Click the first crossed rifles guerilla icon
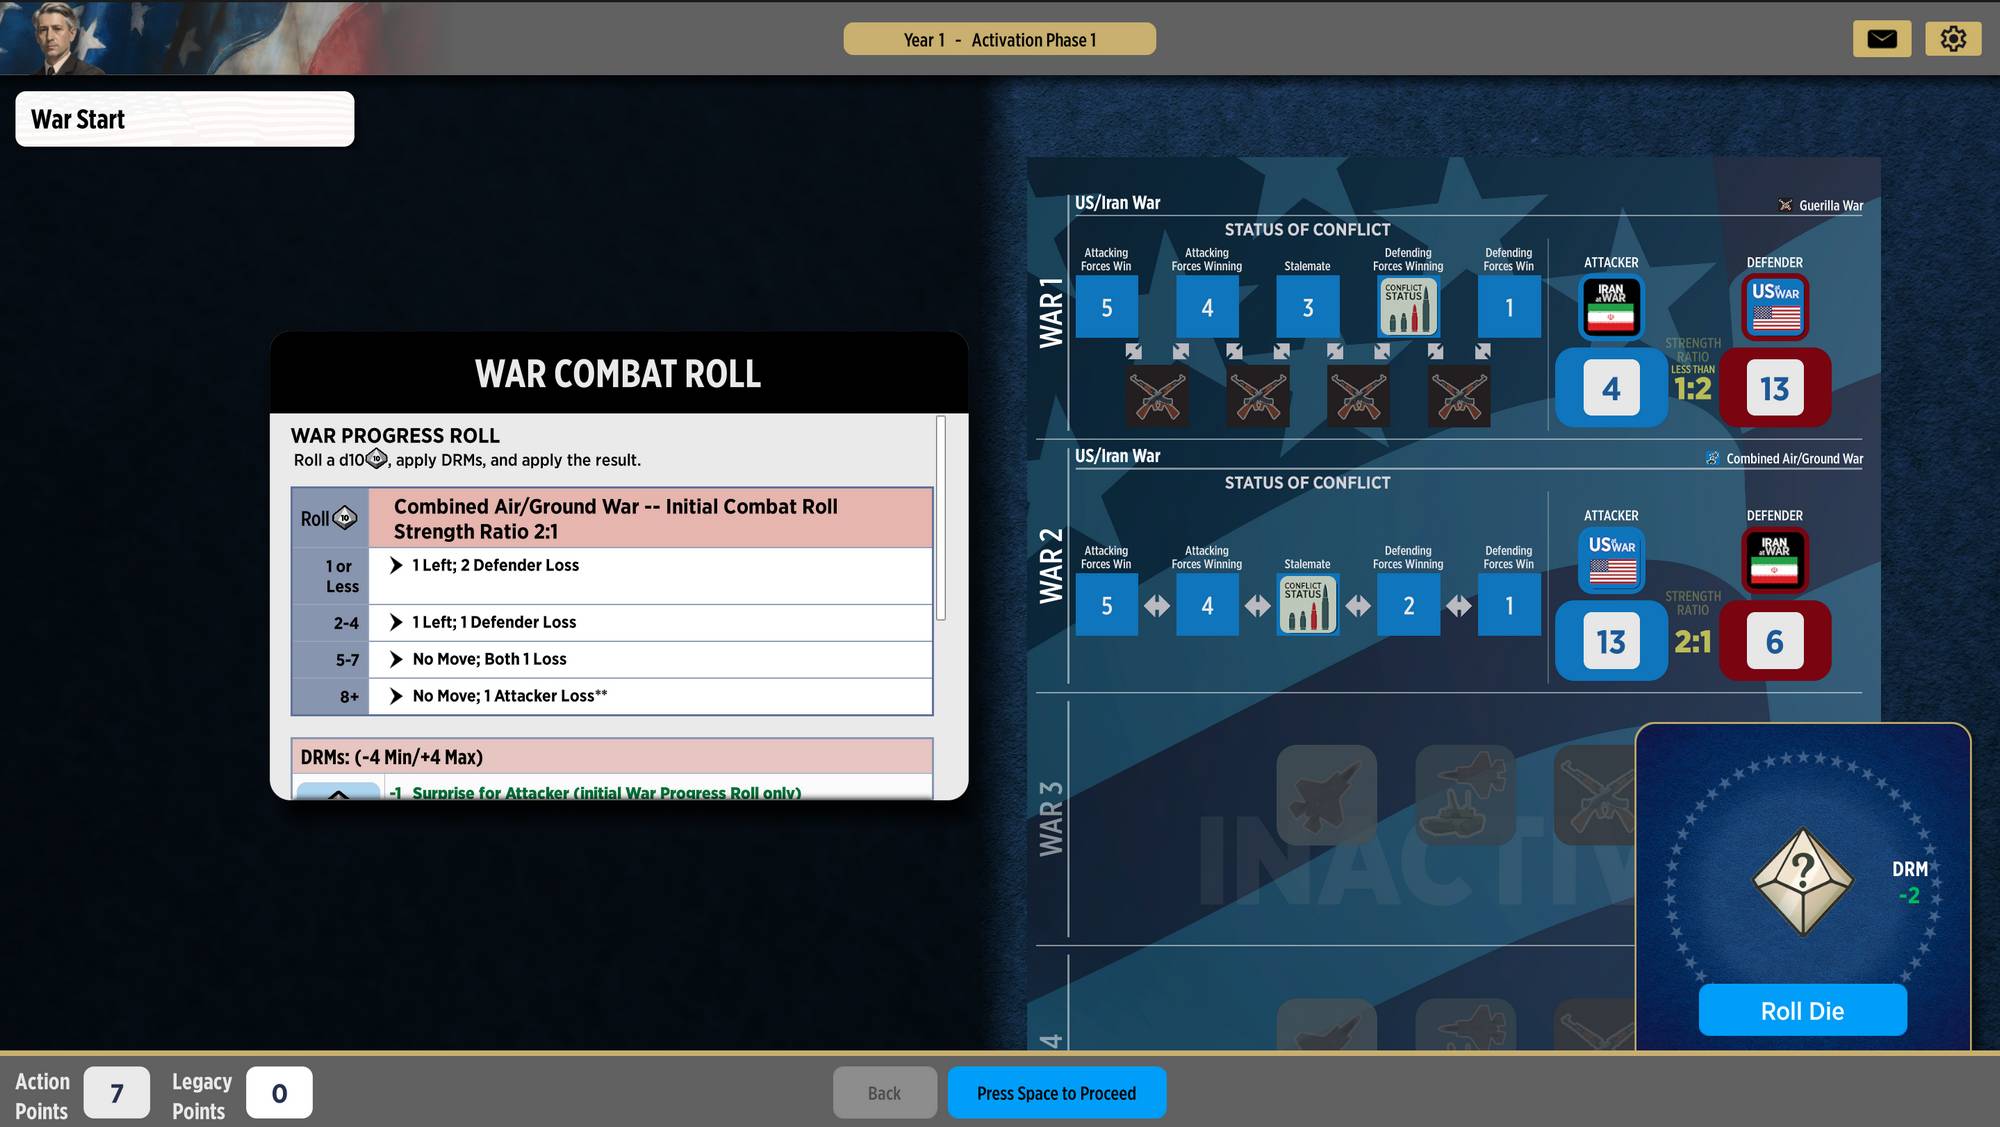Image resolution: width=2000 pixels, height=1127 pixels. (x=1157, y=396)
